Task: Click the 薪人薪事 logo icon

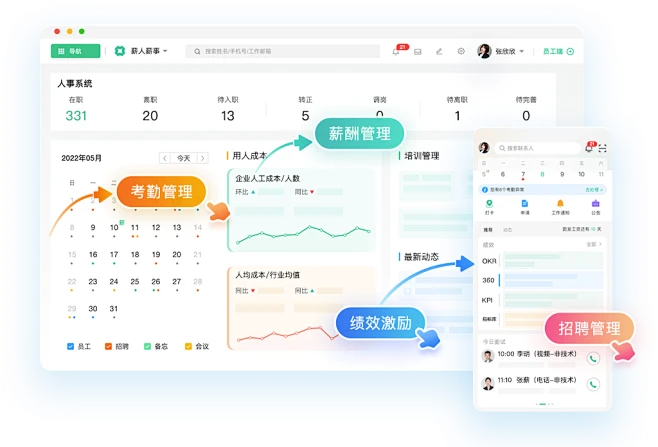Action: tap(120, 51)
